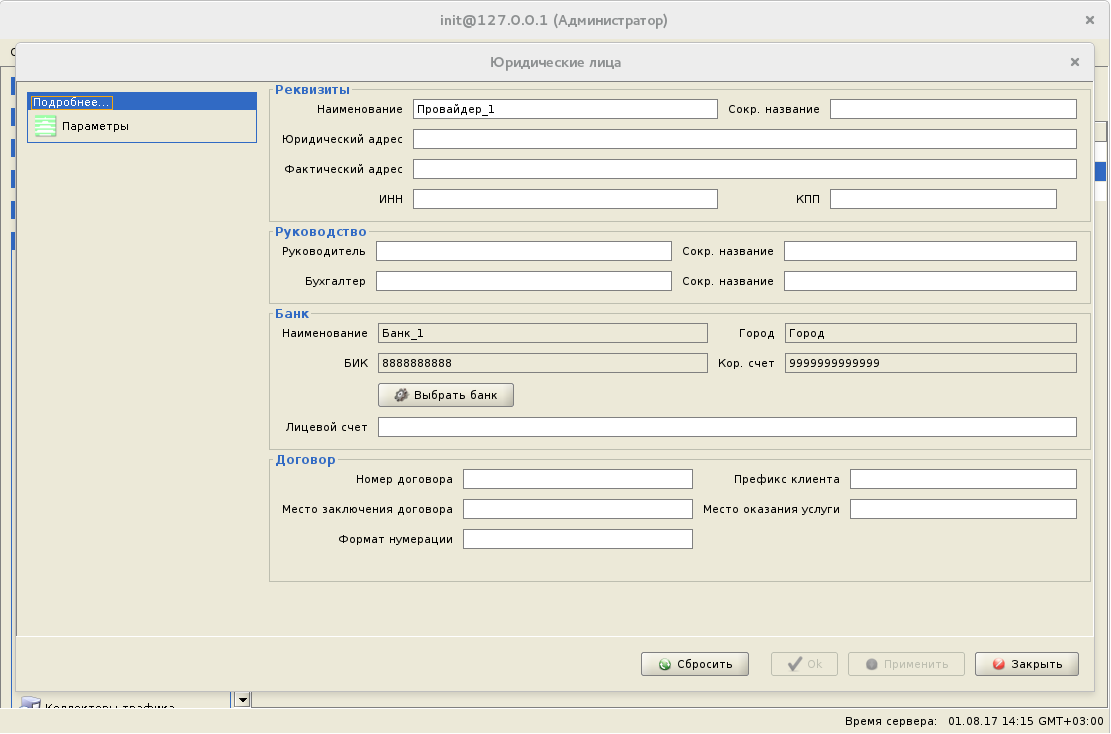
Task: Select the Лицевой счет input field
Action: (x=726, y=427)
